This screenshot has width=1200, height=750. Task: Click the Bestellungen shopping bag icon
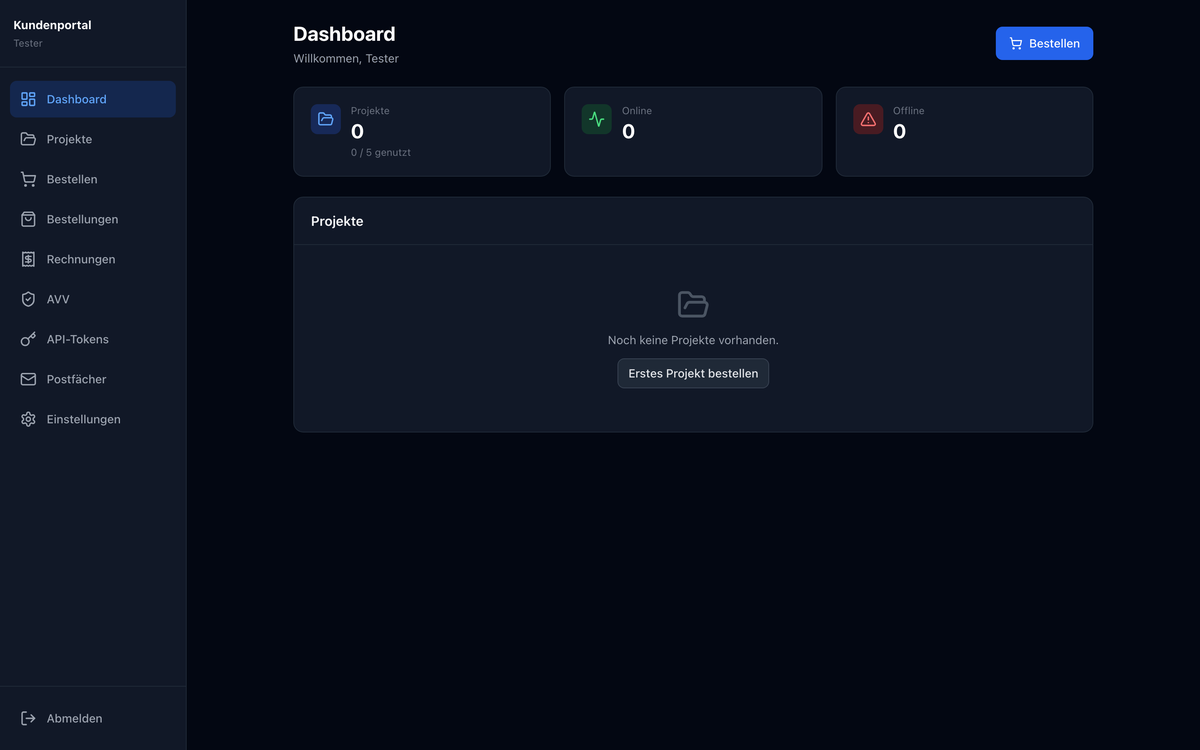(x=28, y=219)
